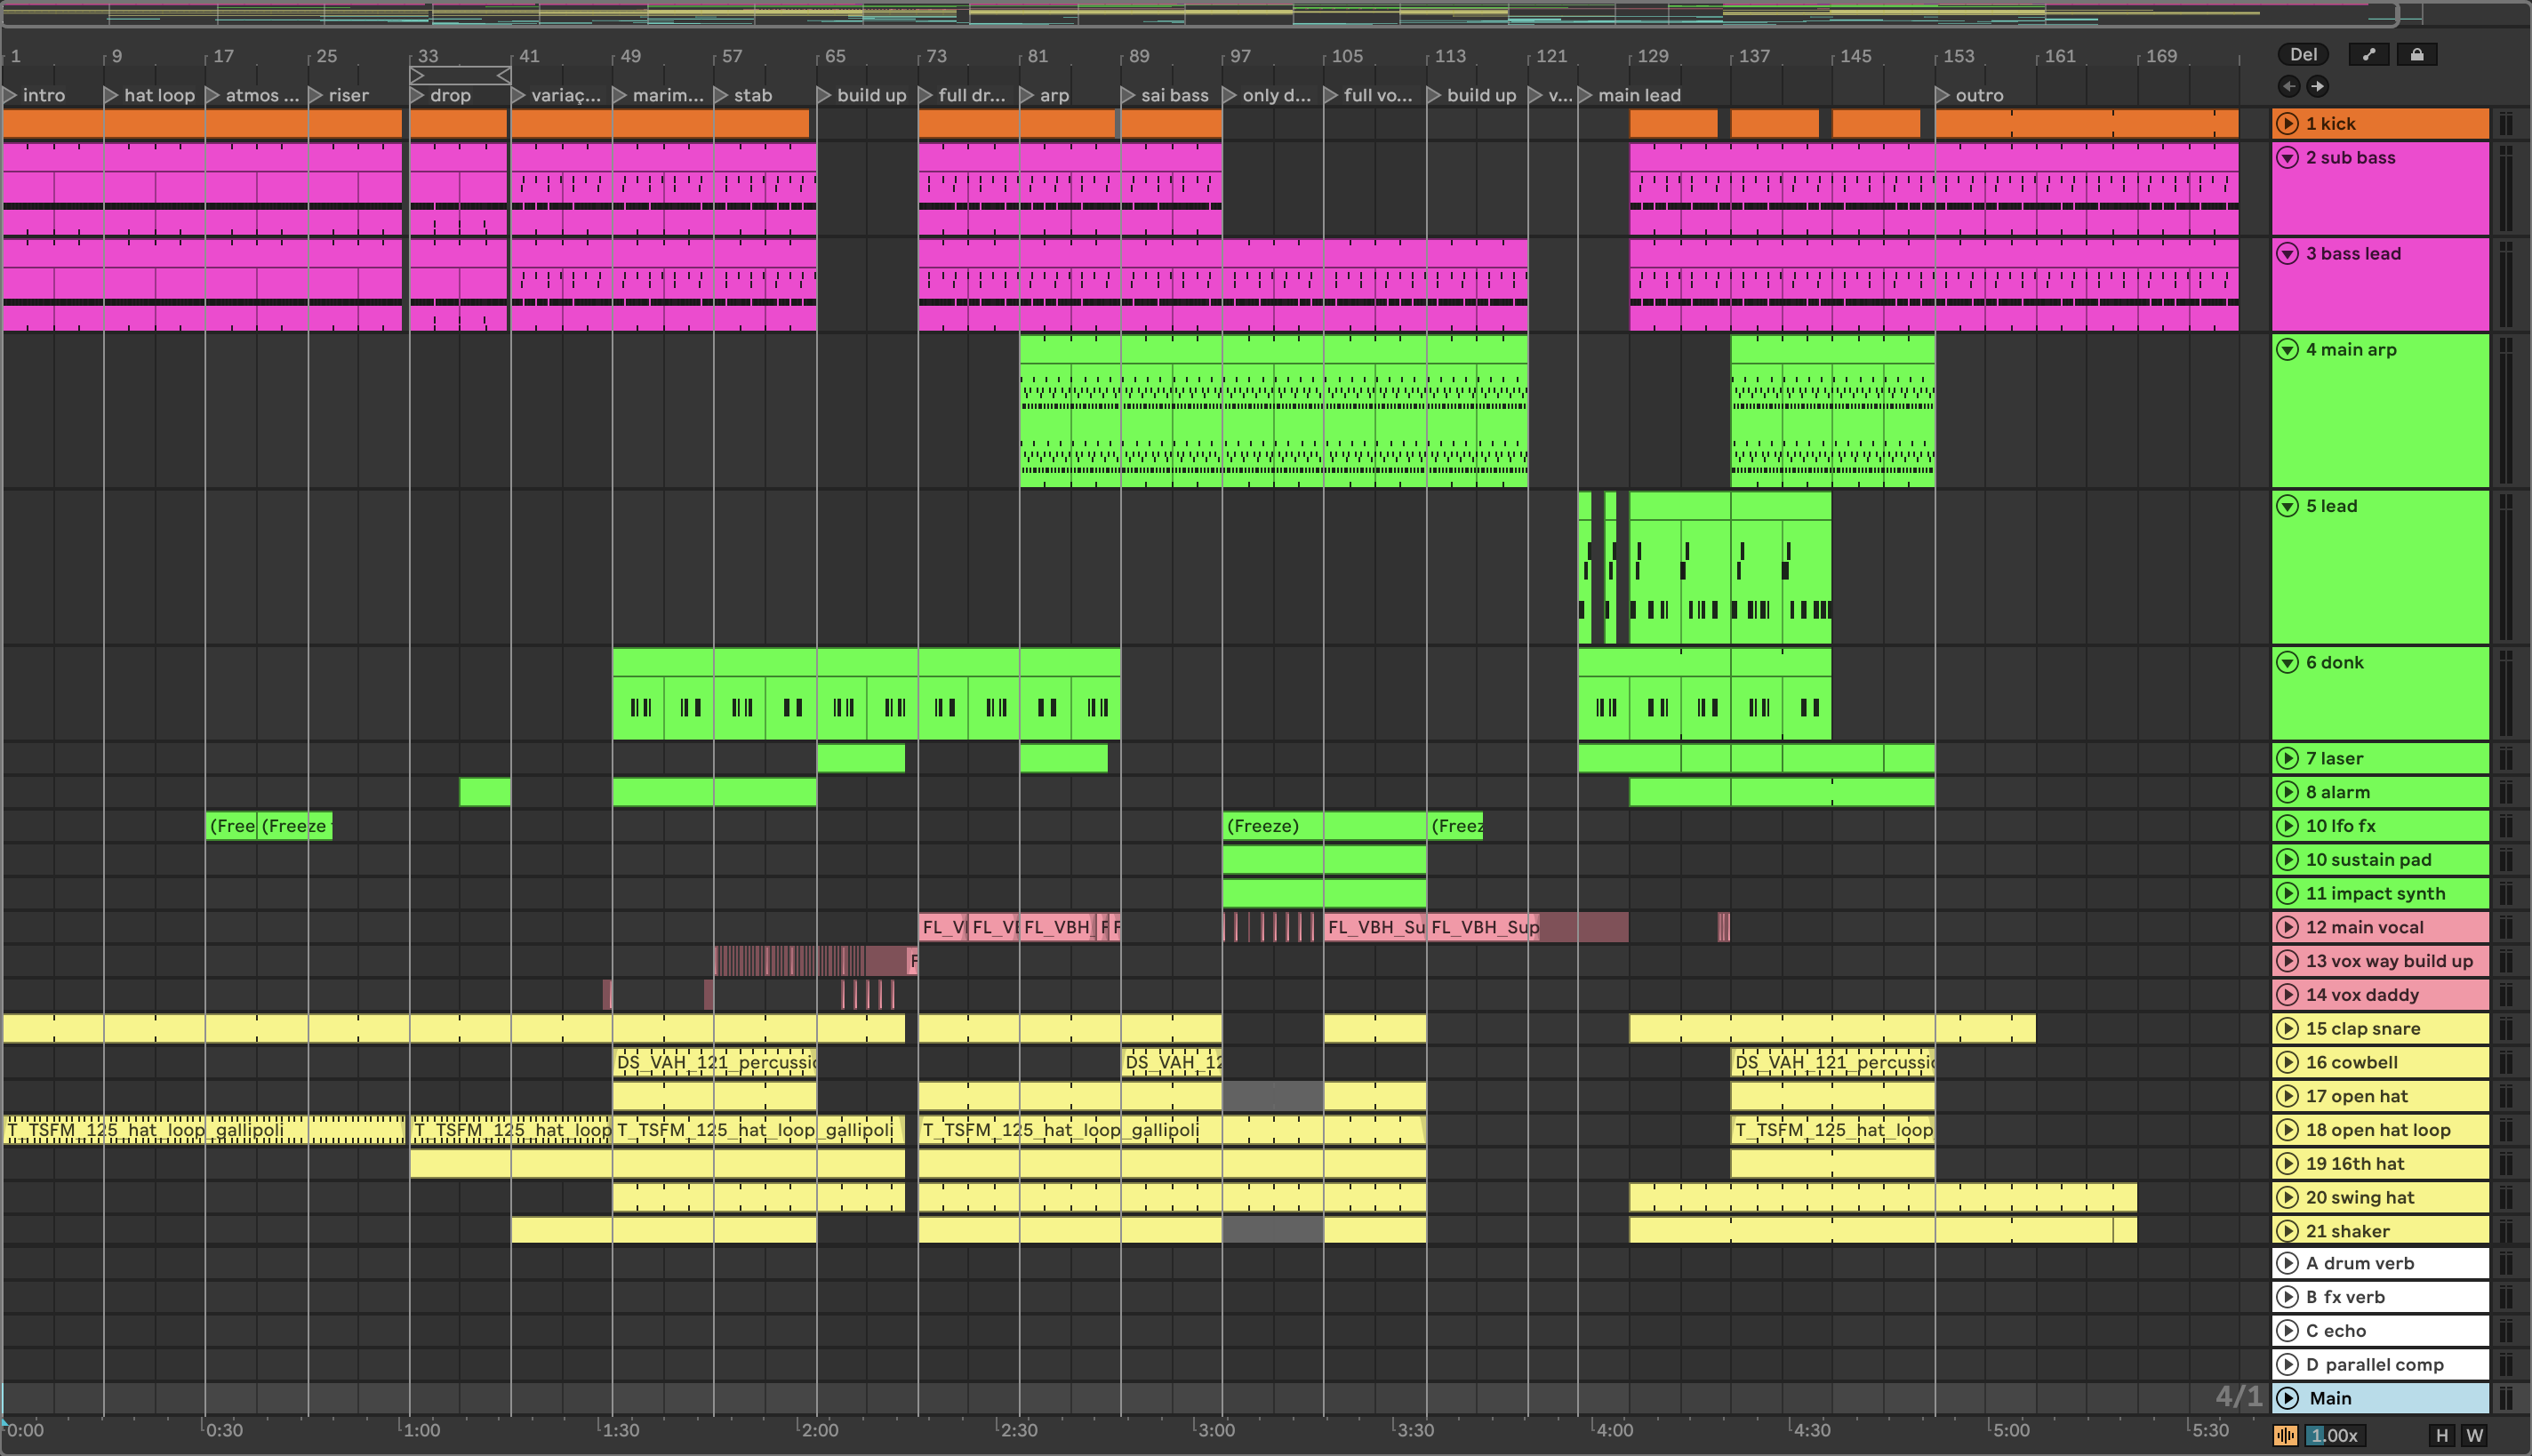This screenshot has height=1456, width=2532.
Task: Click fold arrow on 10 sustain pad
Action: (2287, 860)
